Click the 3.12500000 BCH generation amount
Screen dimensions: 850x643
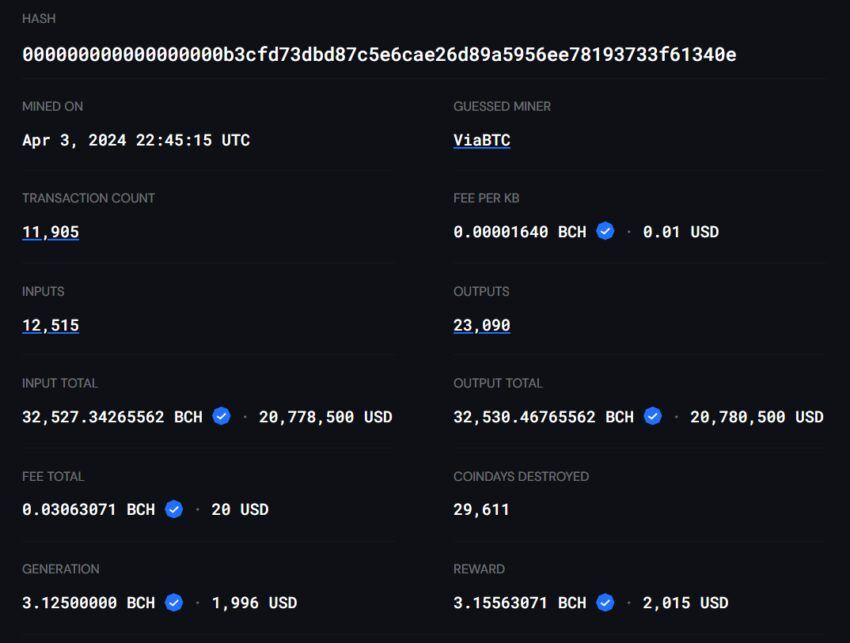[88, 603]
